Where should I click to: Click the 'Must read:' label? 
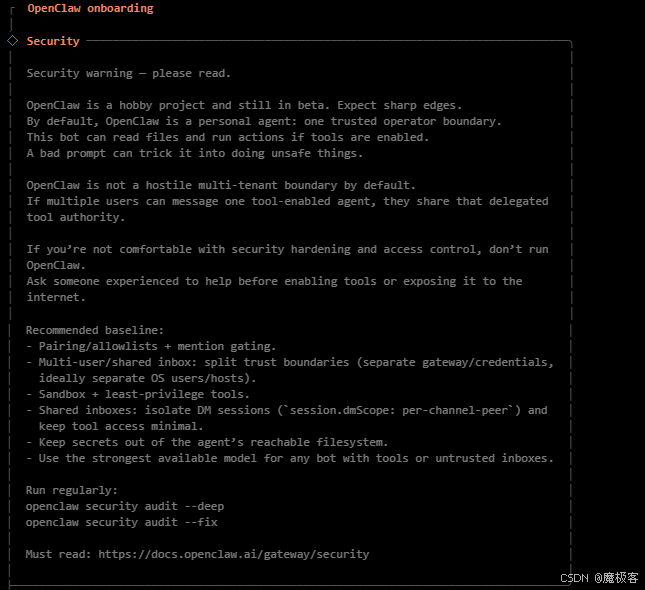[x=58, y=554]
